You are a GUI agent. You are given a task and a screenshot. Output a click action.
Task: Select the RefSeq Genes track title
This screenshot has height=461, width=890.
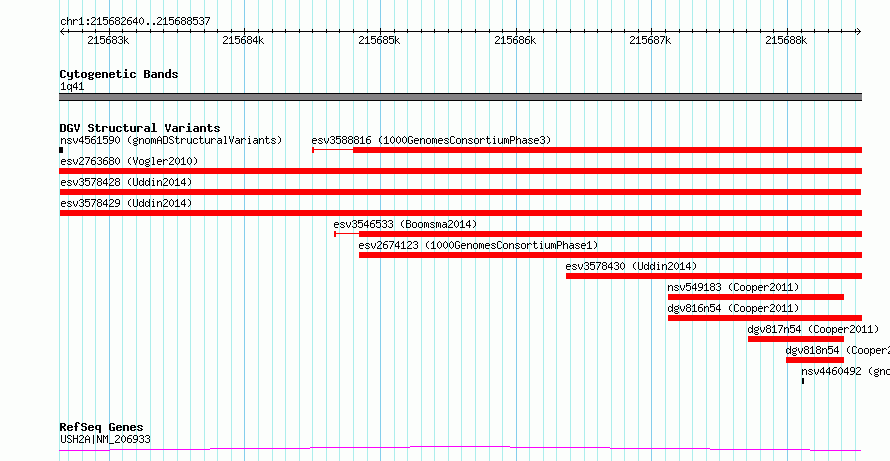(x=101, y=428)
